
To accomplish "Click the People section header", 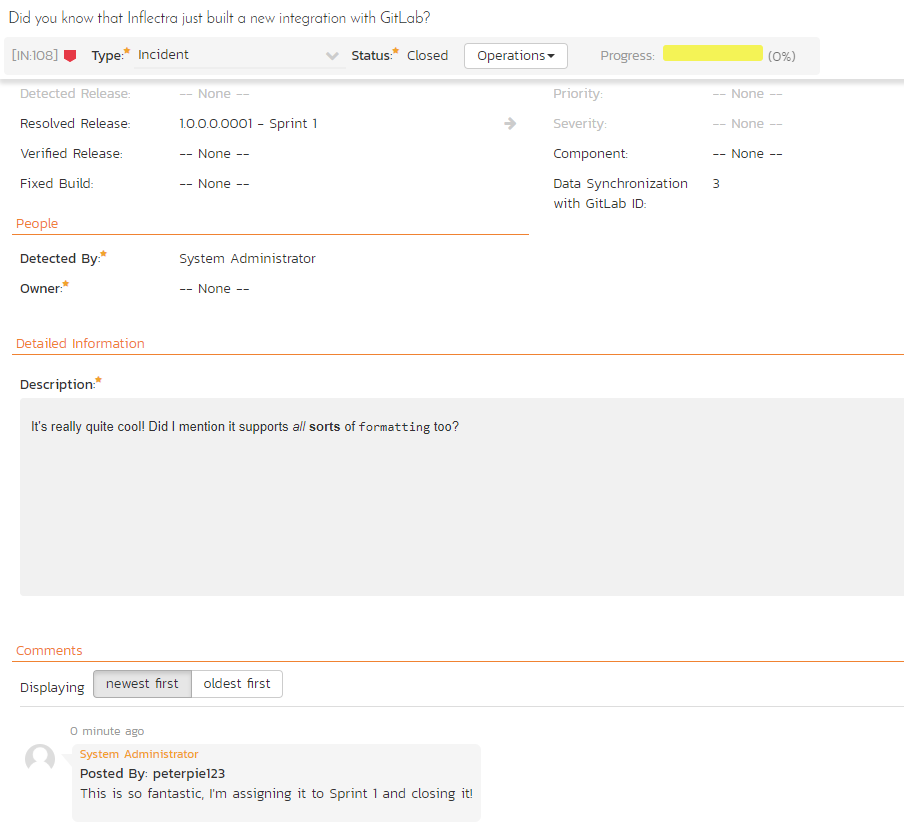I will pyautogui.click(x=37, y=224).
